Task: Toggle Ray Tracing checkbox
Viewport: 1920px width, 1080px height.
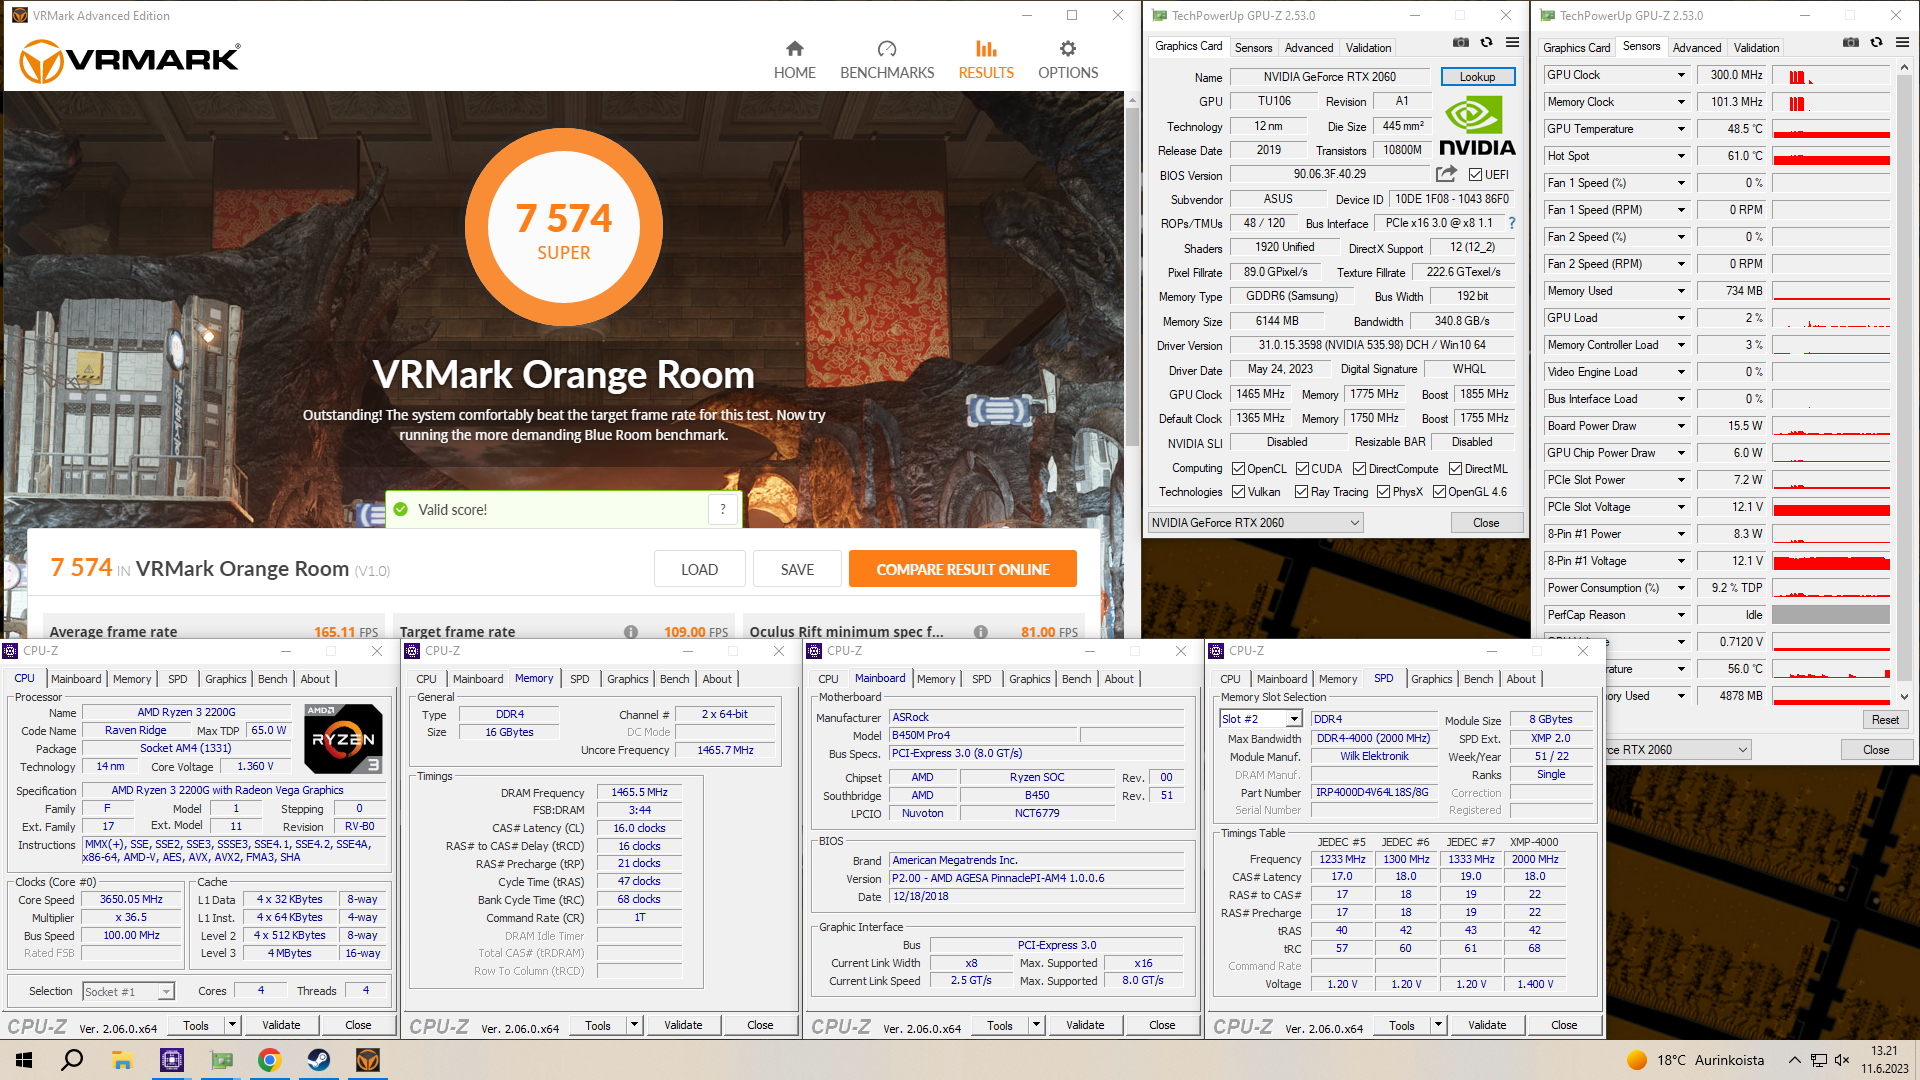Action: (x=1301, y=492)
